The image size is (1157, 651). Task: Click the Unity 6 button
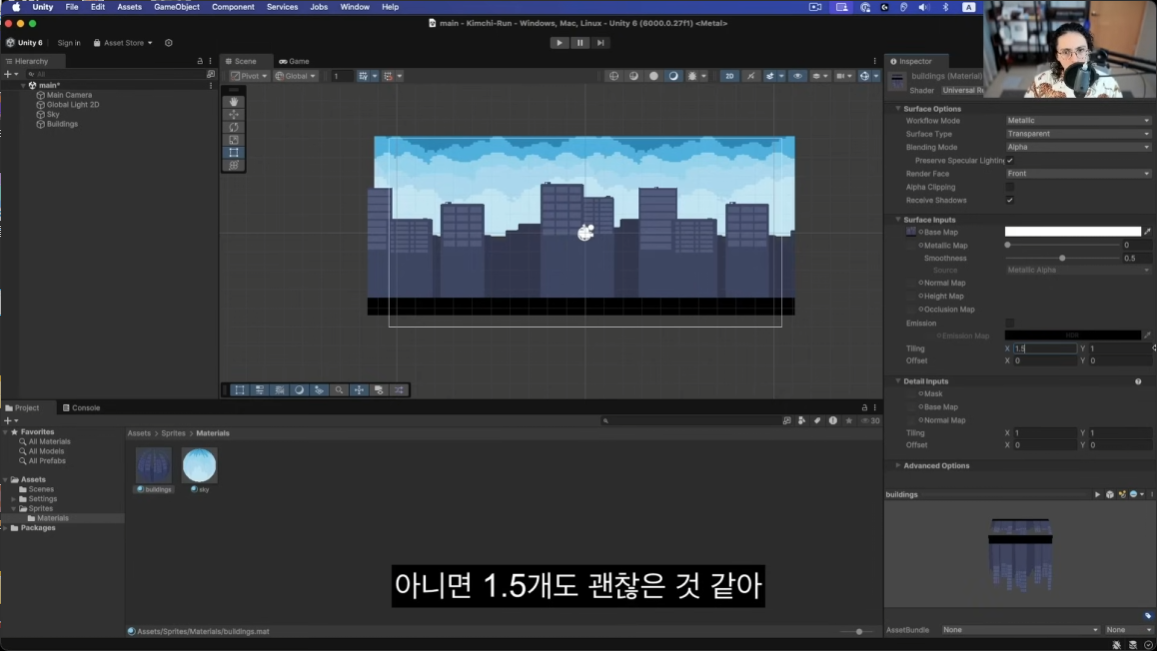click(24, 43)
